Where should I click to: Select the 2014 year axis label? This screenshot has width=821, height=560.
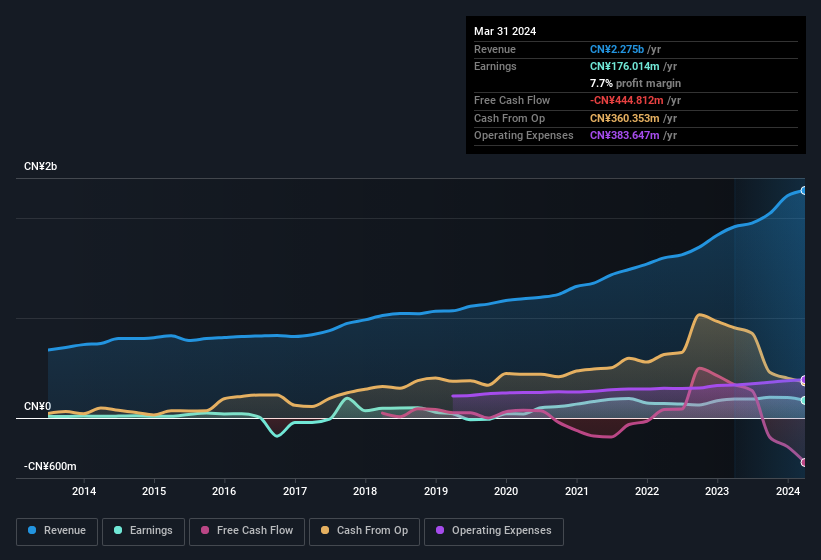pos(84,491)
